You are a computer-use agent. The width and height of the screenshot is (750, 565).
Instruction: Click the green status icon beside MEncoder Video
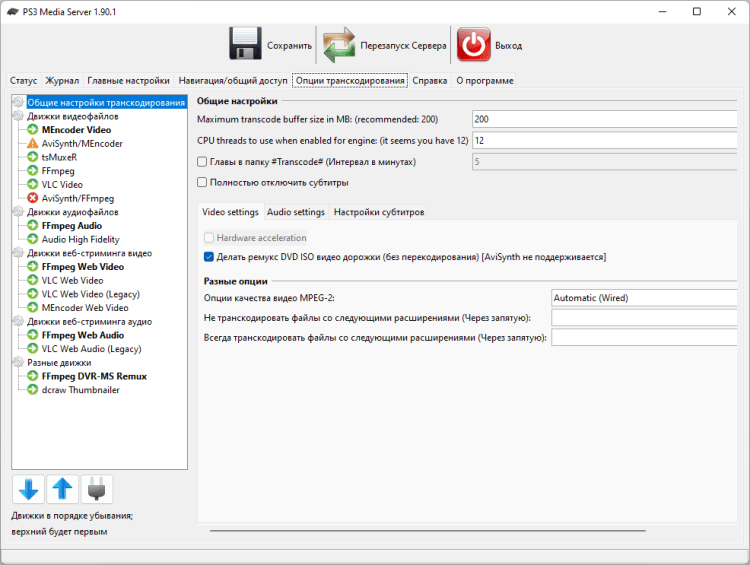click(x=33, y=130)
